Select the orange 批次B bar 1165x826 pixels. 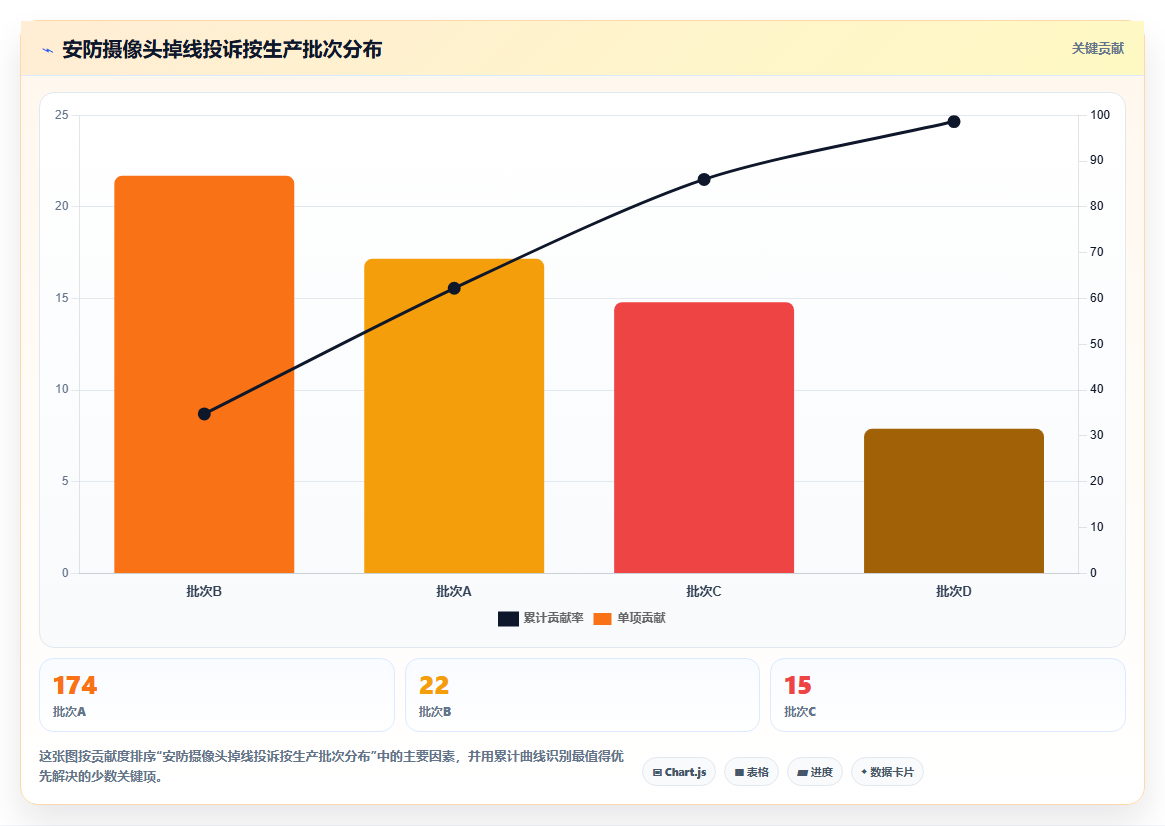coord(204,374)
